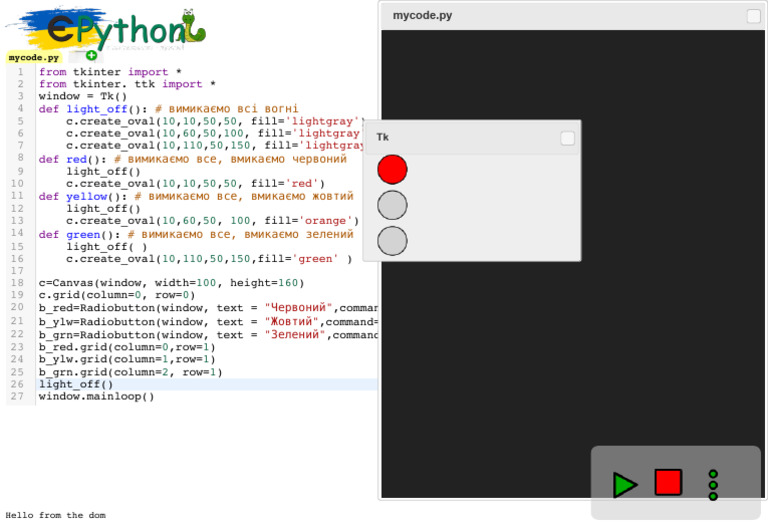Click the middle gray traffic light circle
Image resolution: width=768 pixels, height=527 pixels.
(x=392, y=205)
